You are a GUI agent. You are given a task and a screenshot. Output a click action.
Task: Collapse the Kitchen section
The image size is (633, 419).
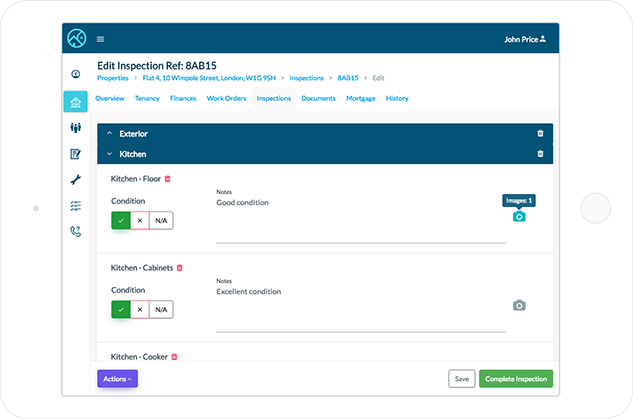coord(109,154)
